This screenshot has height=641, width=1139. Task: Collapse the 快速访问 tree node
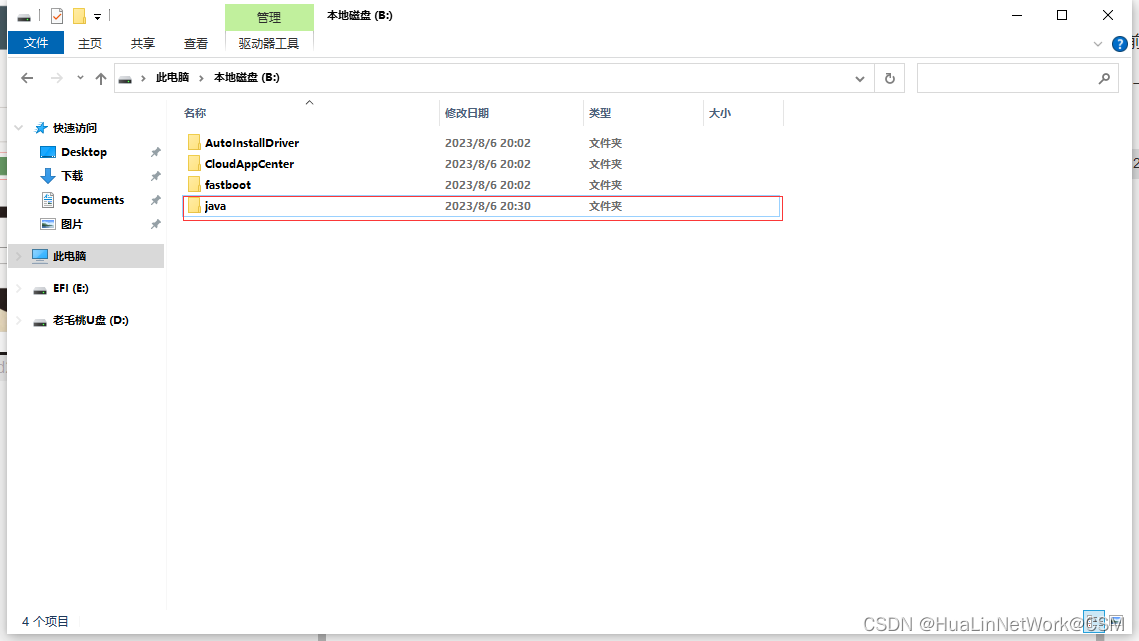tap(19, 128)
